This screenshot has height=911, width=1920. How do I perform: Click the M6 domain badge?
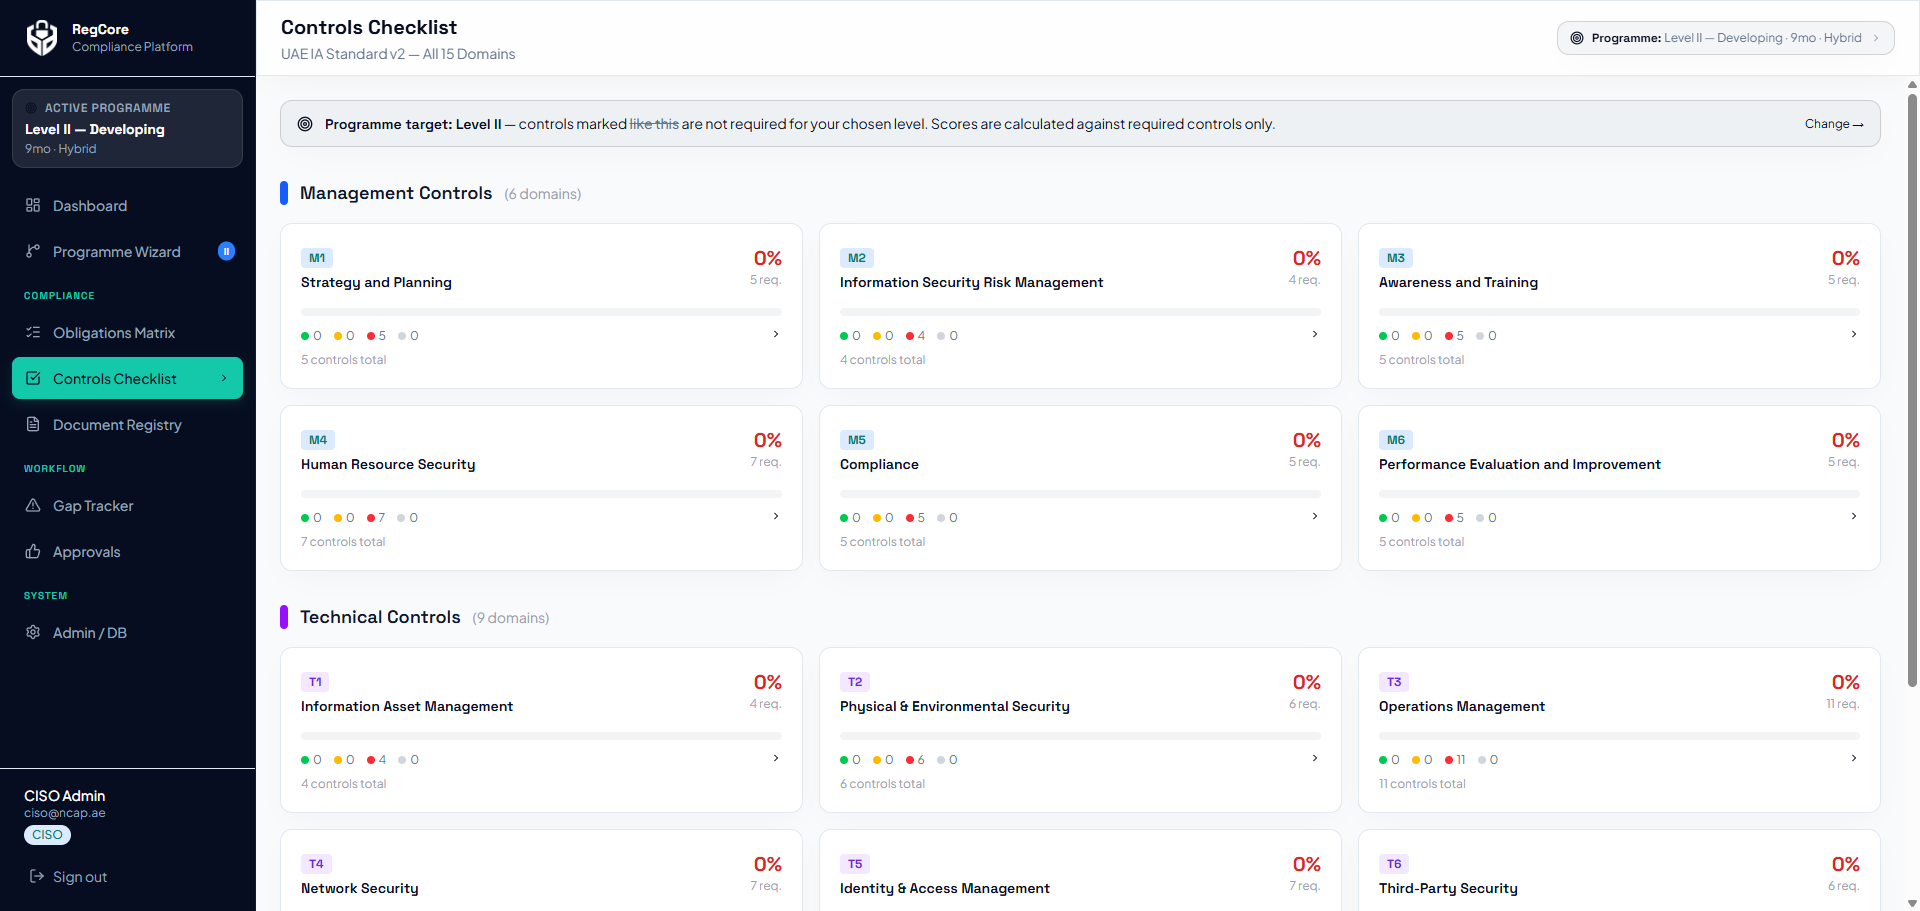point(1396,440)
